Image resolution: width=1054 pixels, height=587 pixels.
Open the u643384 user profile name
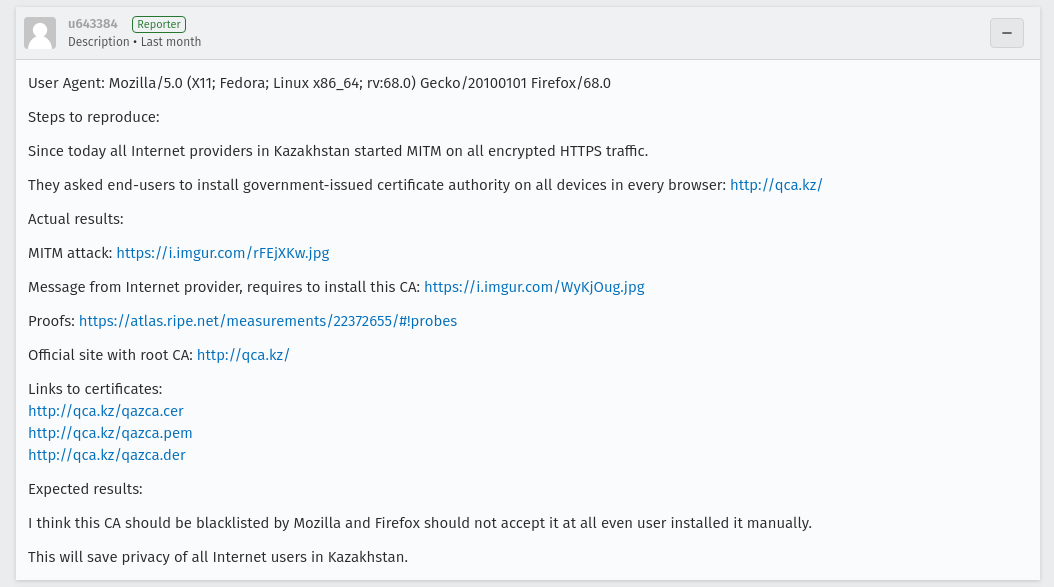click(x=93, y=24)
